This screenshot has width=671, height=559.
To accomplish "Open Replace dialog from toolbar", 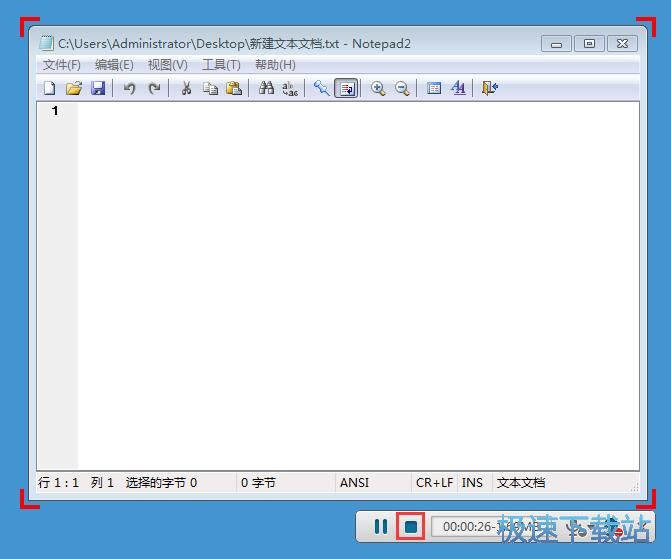I will 290,88.
